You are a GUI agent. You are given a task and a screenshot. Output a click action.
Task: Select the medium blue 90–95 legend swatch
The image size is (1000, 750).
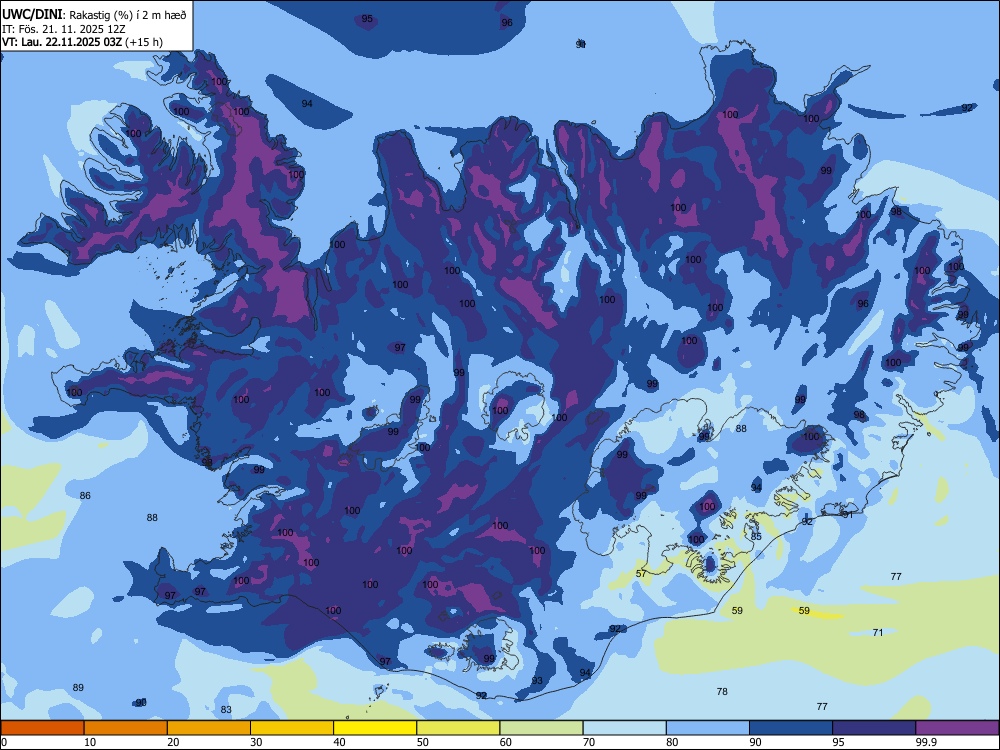coord(791,728)
